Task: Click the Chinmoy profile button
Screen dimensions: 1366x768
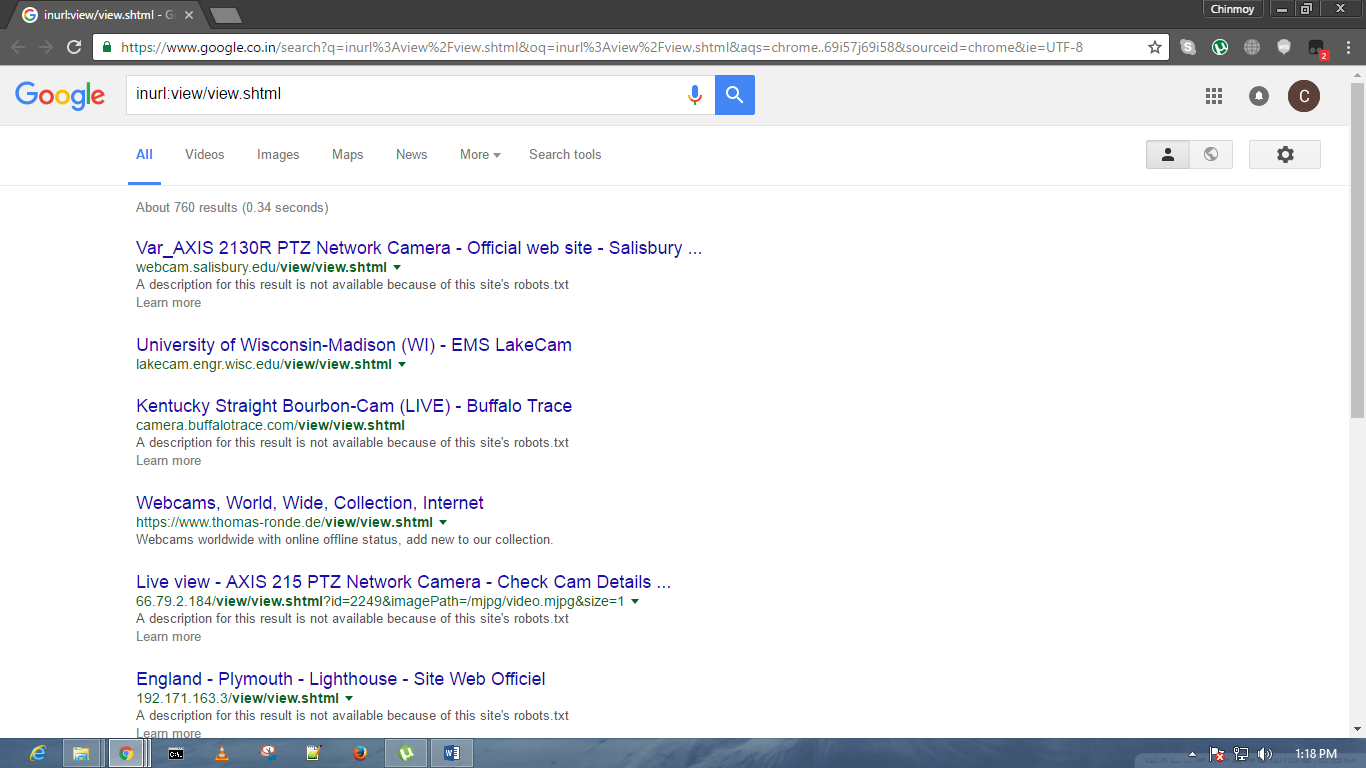Action: (x=1234, y=9)
